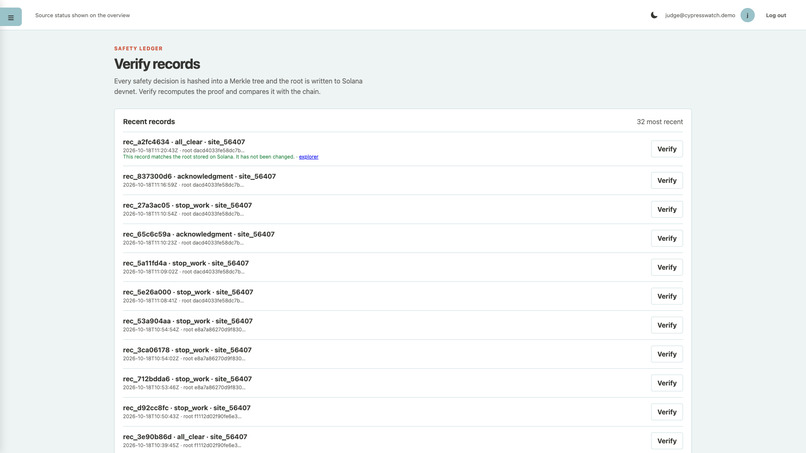806x453 pixels.
Task: Verify record rec_53a904aa stop_work
Action: 667,325
